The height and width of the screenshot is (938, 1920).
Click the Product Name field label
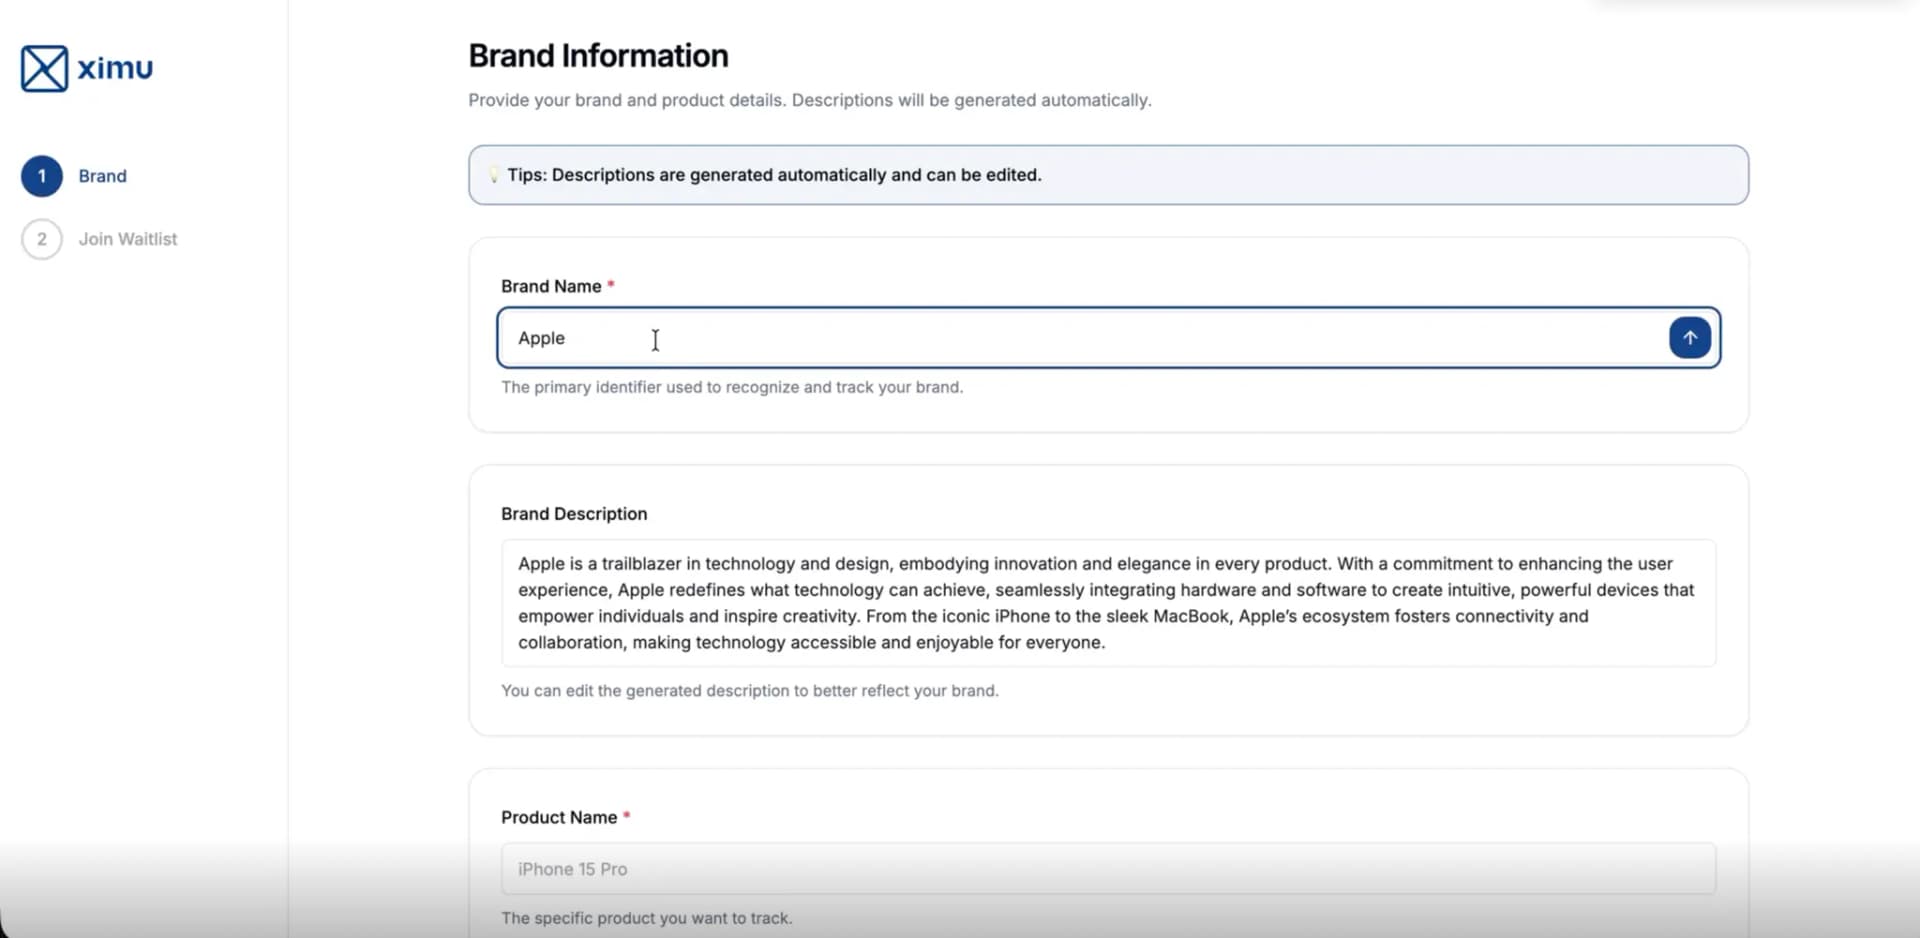pyautogui.click(x=559, y=817)
